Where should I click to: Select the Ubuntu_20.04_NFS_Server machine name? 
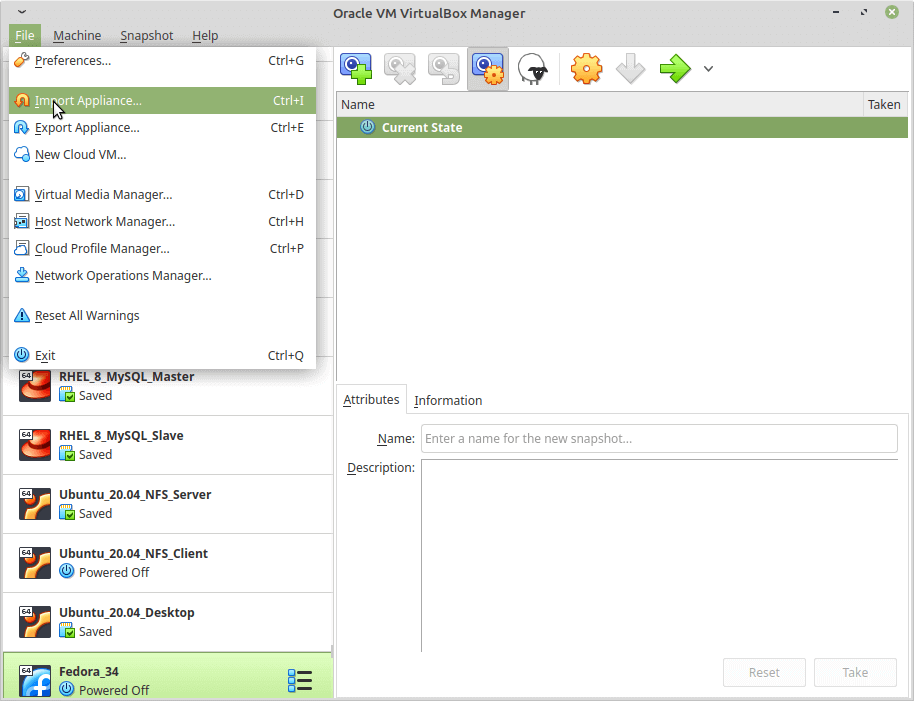[x=135, y=494]
